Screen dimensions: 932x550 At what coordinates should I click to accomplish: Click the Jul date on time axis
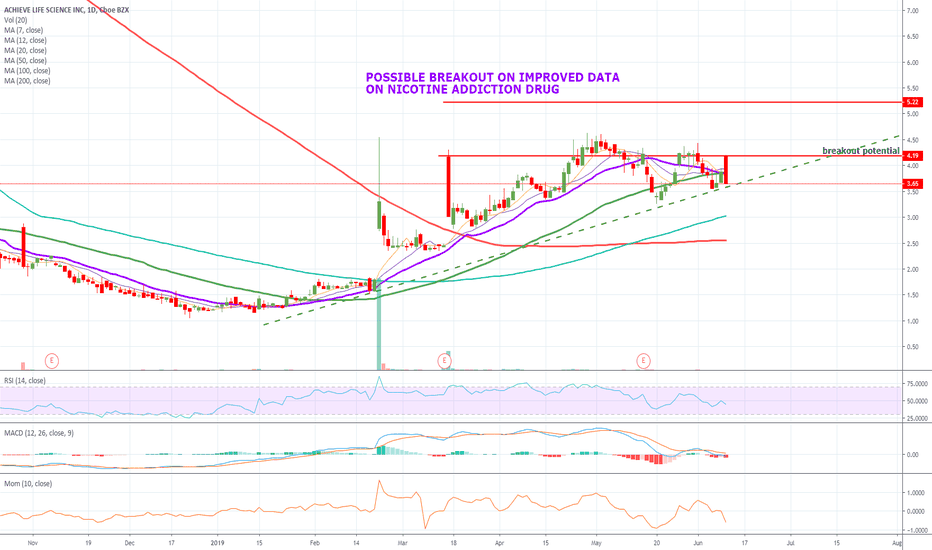[791, 543]
